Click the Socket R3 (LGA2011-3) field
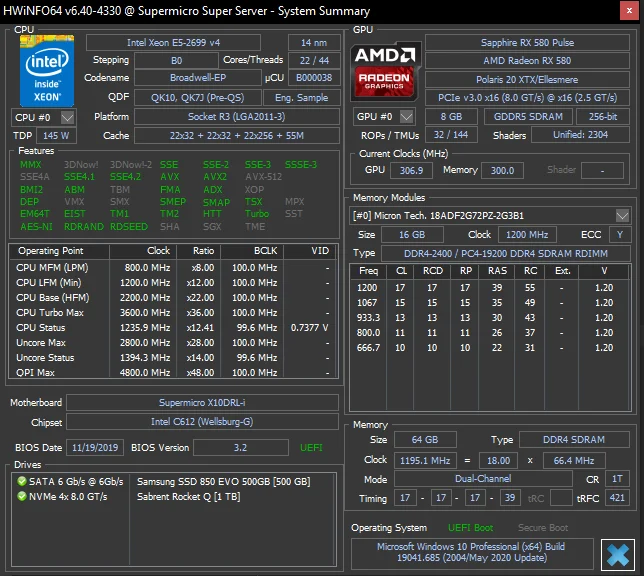This screenshot has width=644, height=576. [x=237, y=117]
